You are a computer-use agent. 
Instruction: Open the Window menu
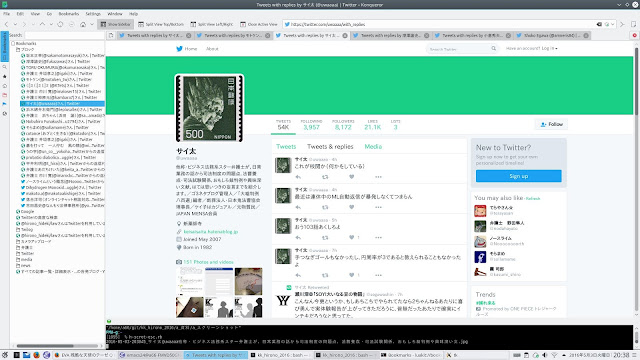tap(115, 14)
